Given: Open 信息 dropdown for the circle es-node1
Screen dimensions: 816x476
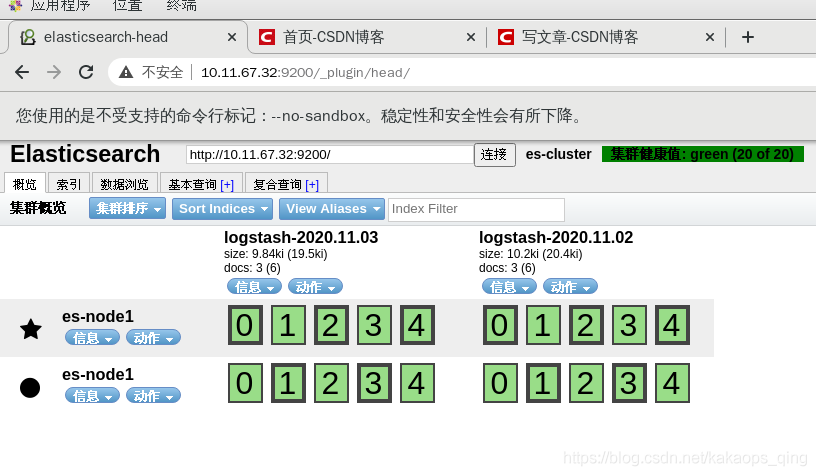Looking at the screenshot, I should [x=92, y=395].
